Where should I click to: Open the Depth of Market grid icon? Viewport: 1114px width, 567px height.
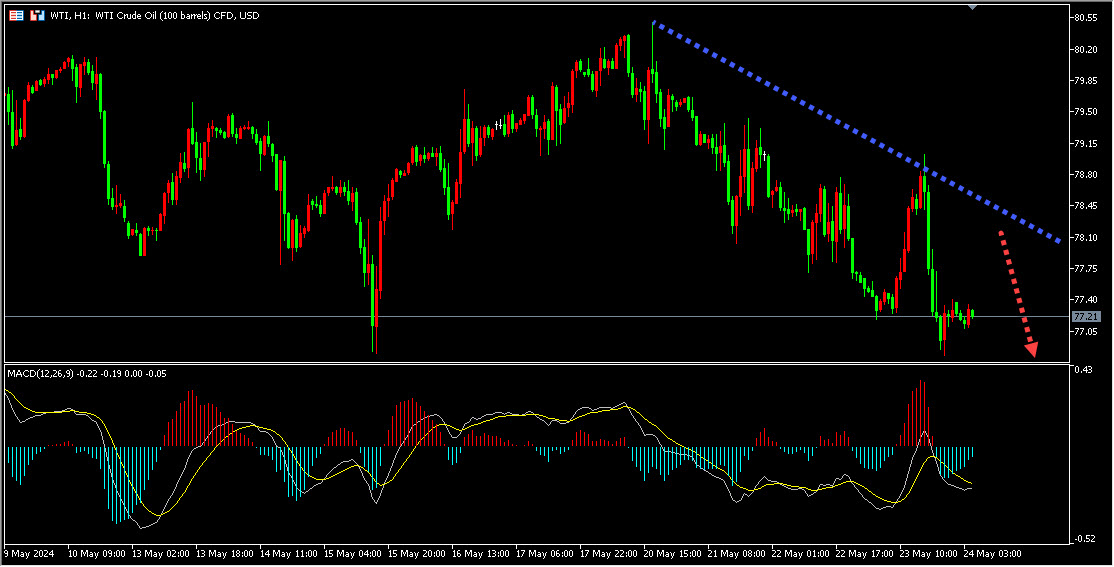pyautogui.click(x=16, y=15)
